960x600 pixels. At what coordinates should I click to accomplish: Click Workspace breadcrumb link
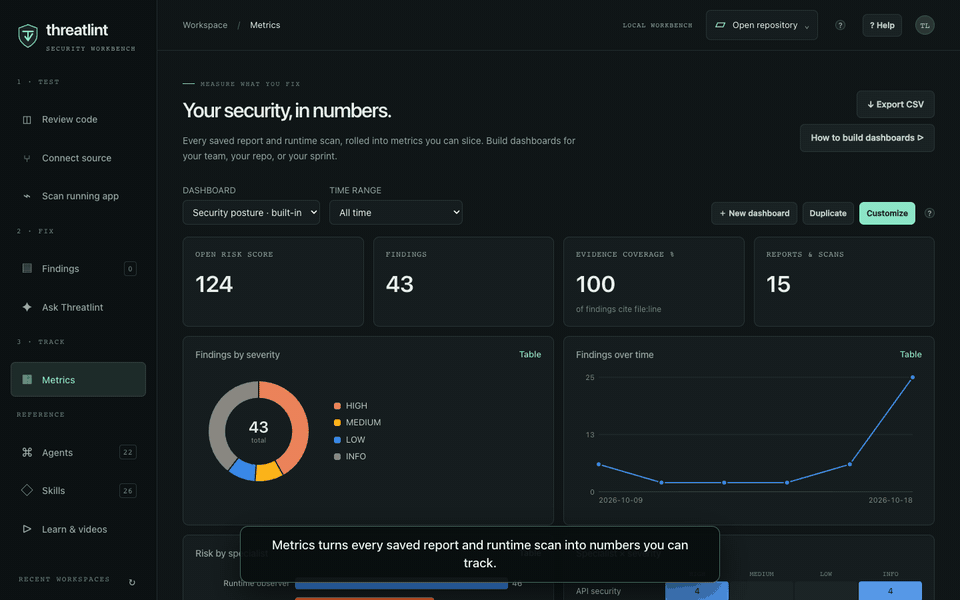205,25
